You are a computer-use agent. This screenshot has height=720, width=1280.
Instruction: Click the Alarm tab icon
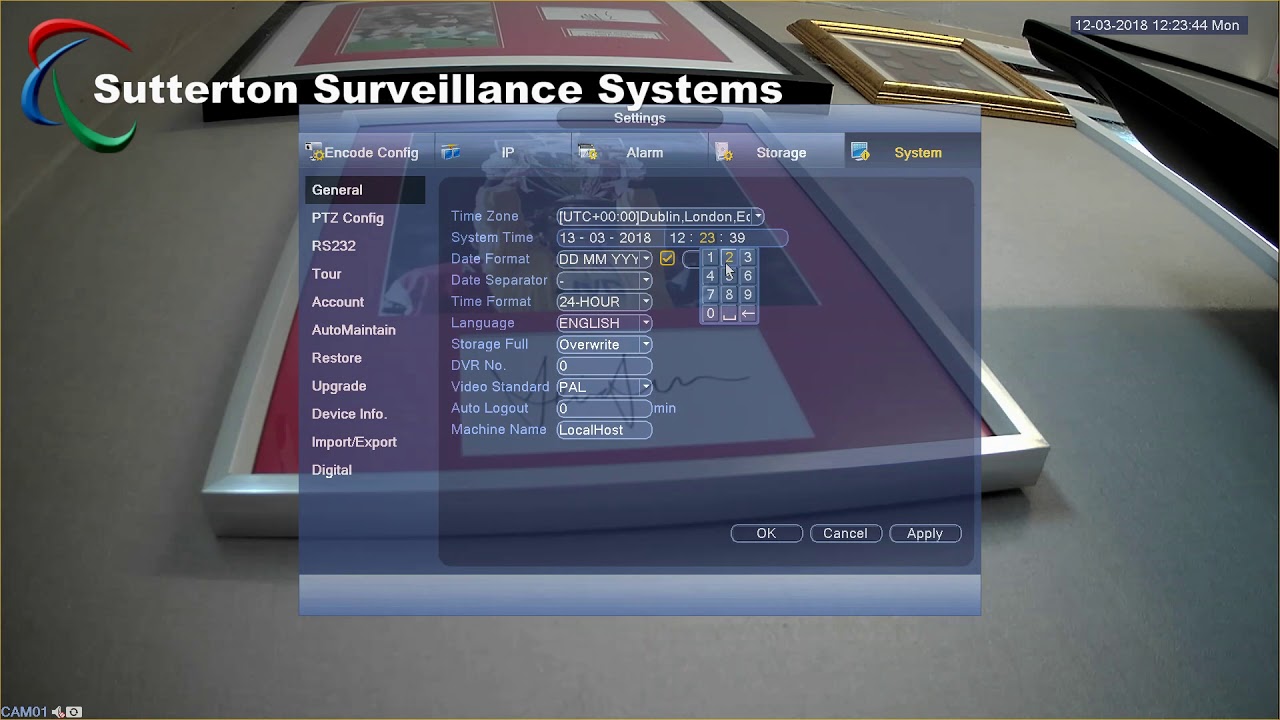pos(588,152)
